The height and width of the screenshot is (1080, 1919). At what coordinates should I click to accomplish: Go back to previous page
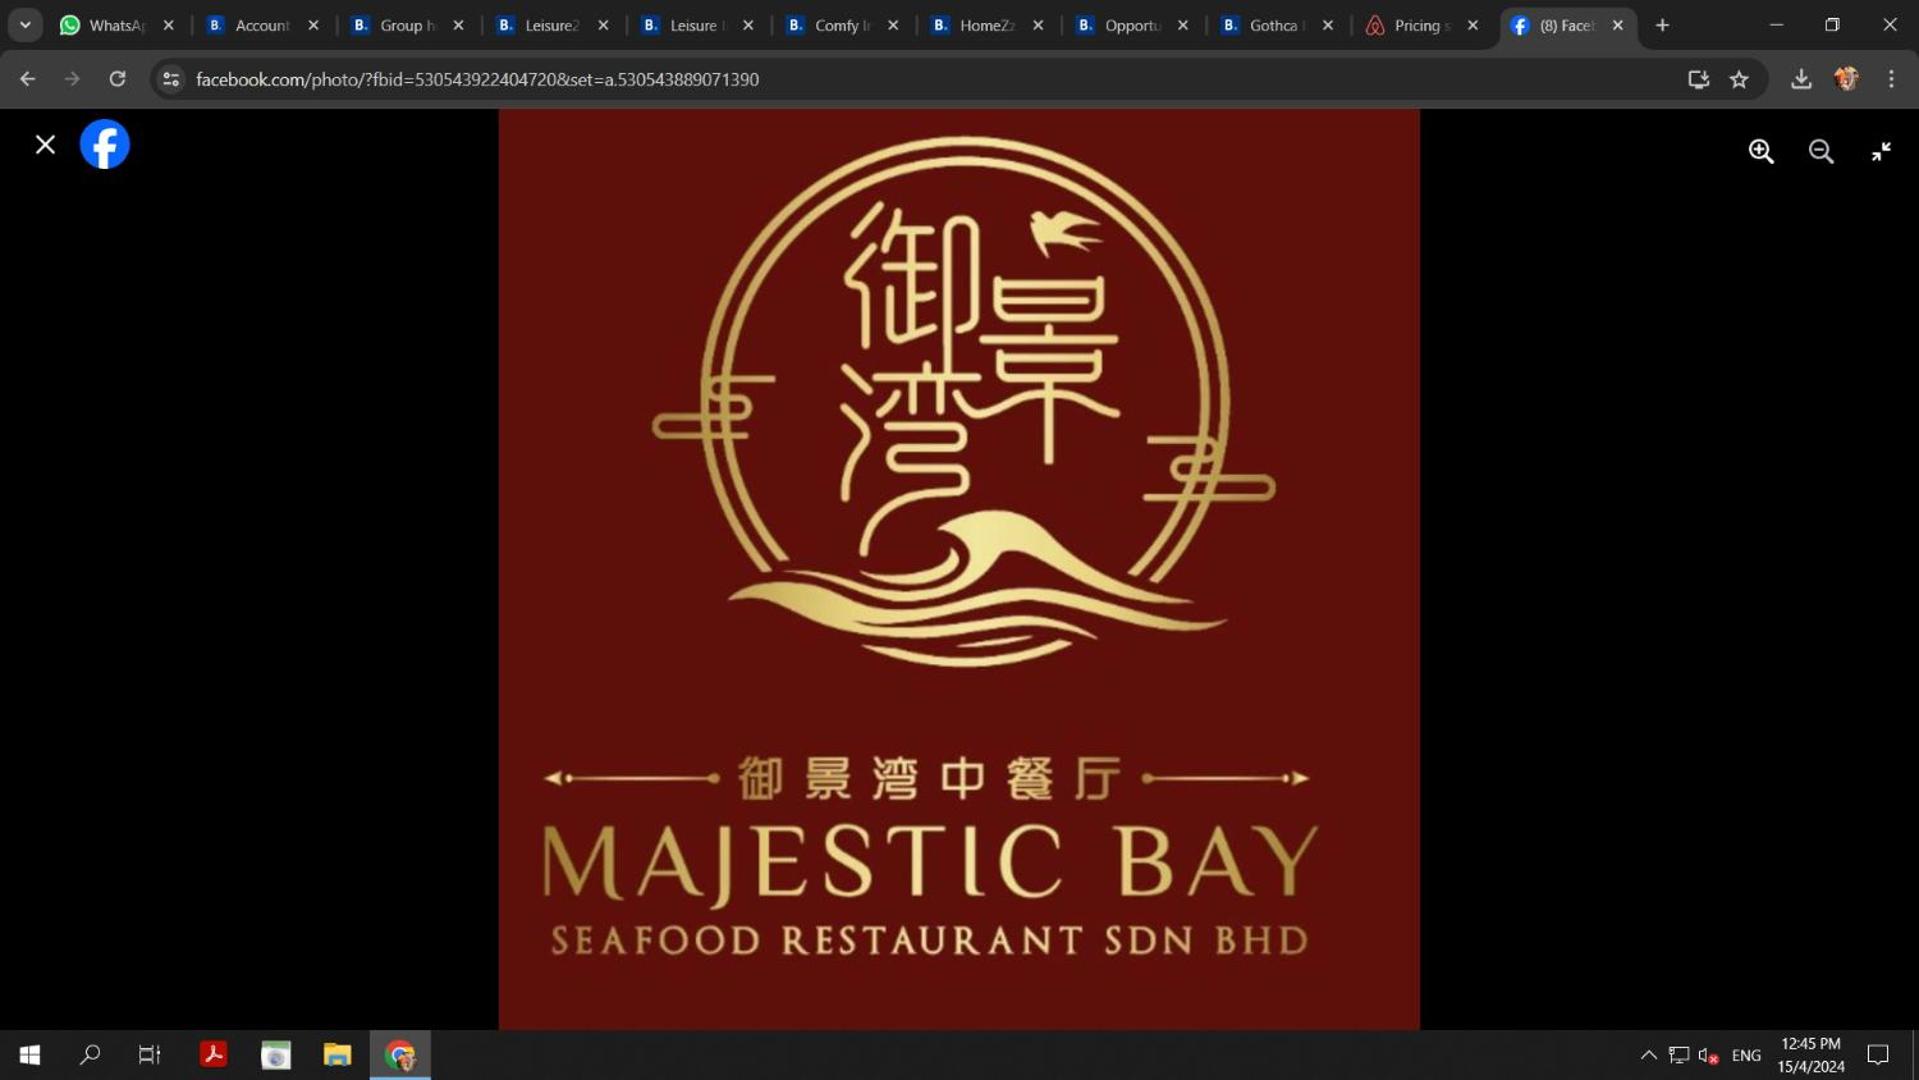pyautogui.click(x=27, y=79)
